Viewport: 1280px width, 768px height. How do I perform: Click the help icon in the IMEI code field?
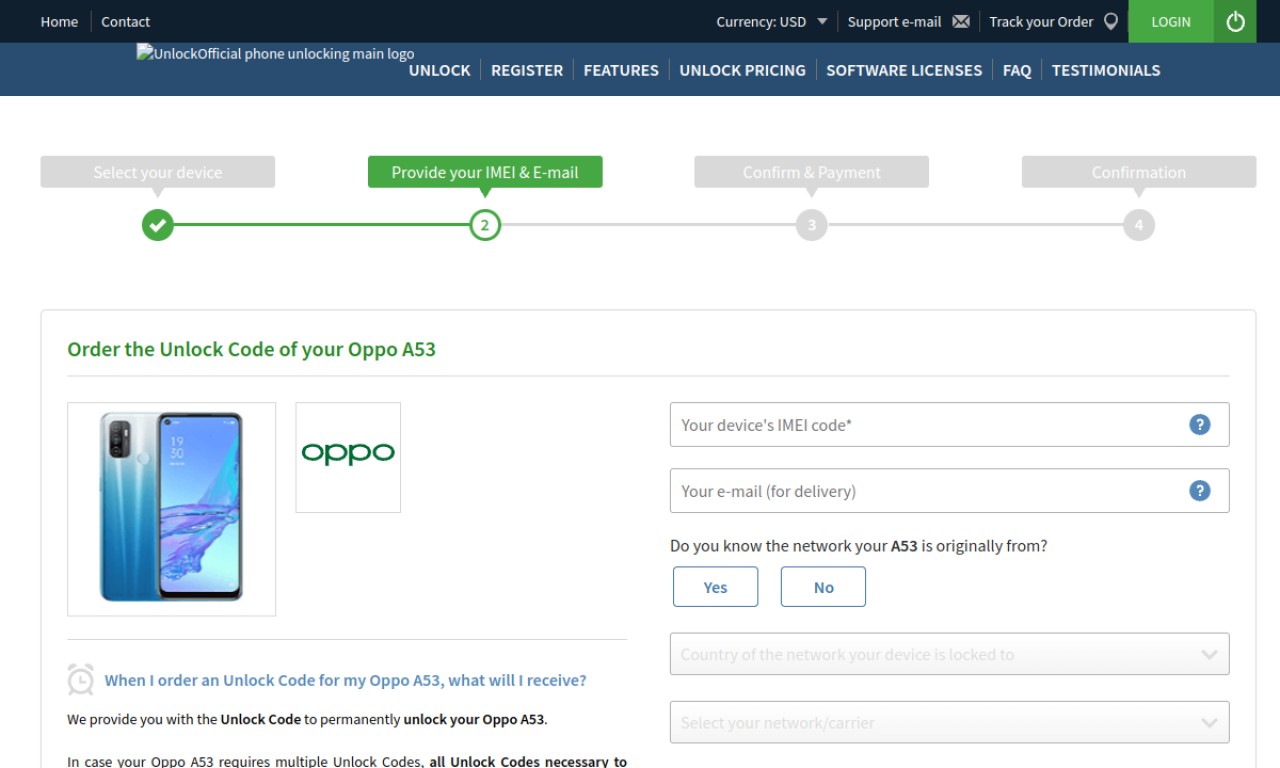click(1200, 425)
